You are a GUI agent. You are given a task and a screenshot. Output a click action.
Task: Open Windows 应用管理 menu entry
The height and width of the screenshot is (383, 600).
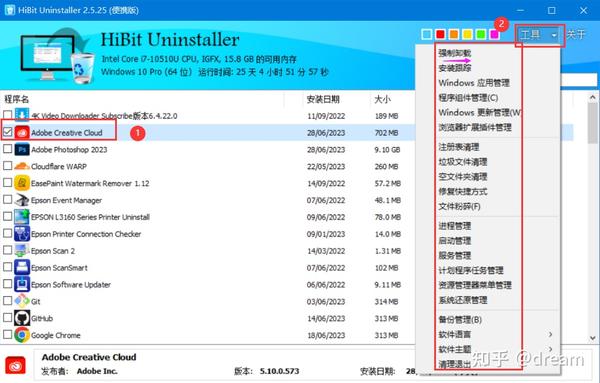[474, 83]
